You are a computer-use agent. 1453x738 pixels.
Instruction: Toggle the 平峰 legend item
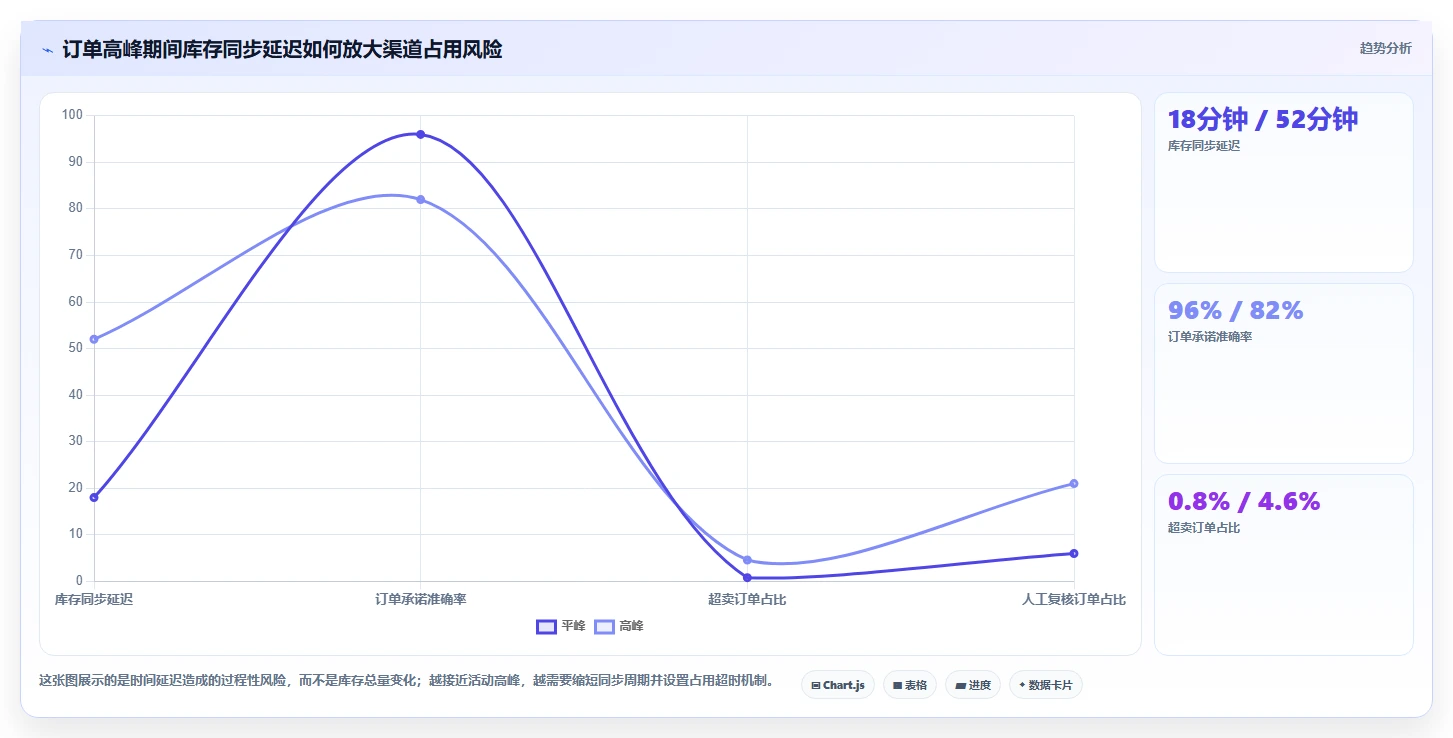561,626
